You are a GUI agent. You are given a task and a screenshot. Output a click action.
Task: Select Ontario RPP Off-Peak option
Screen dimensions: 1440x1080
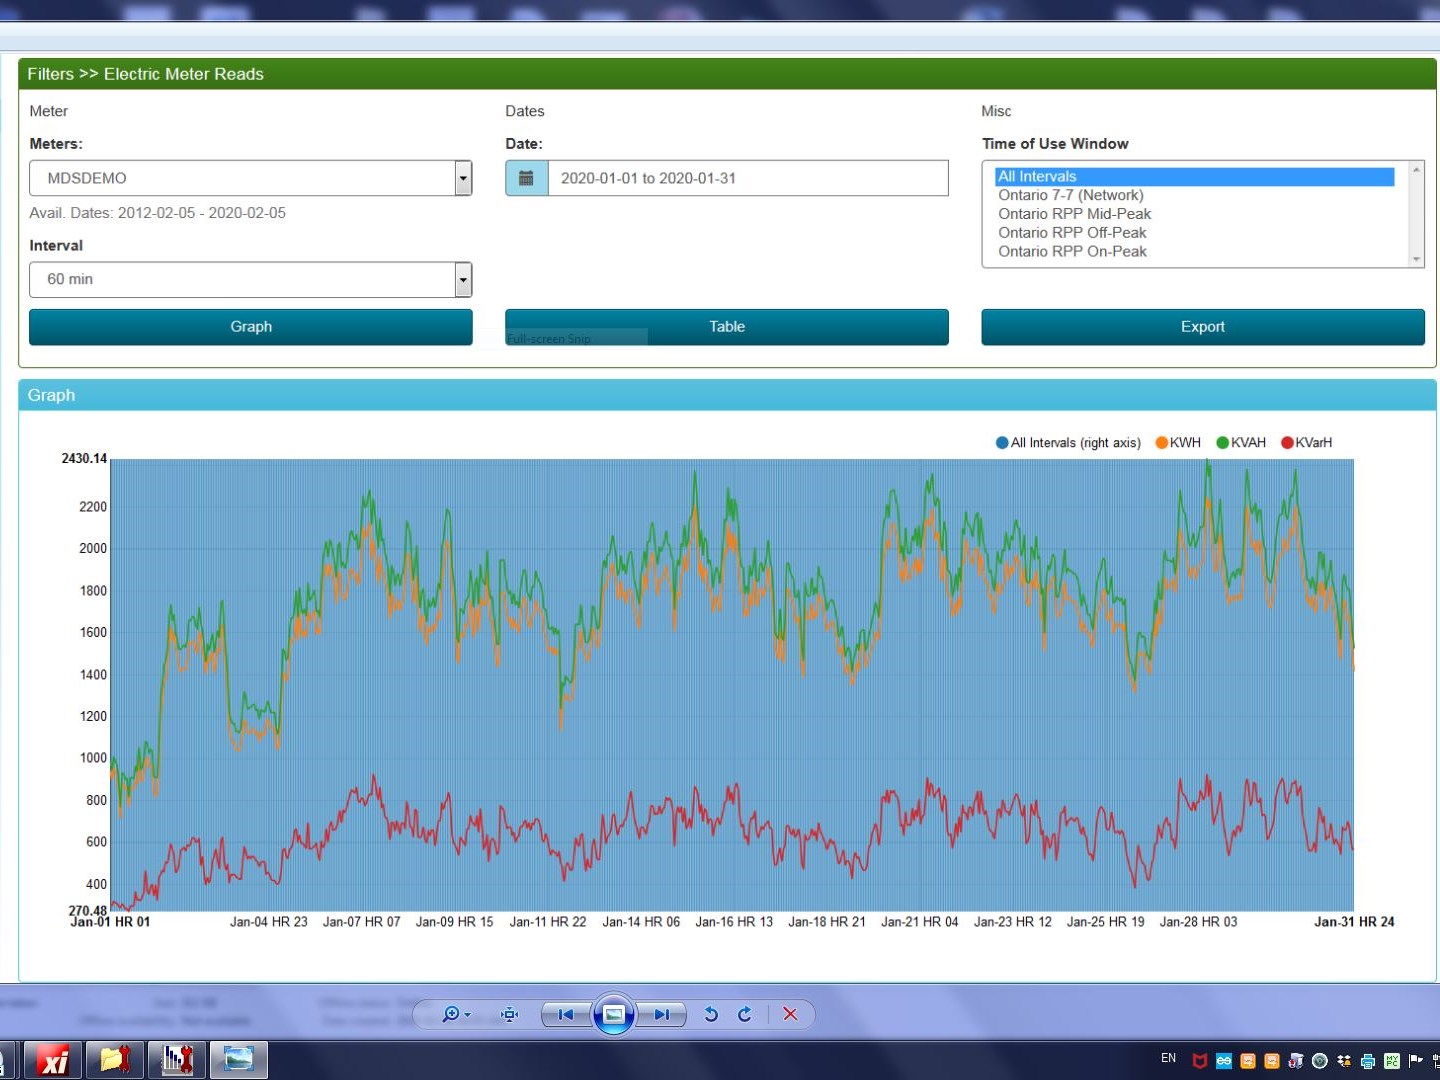1195,233
